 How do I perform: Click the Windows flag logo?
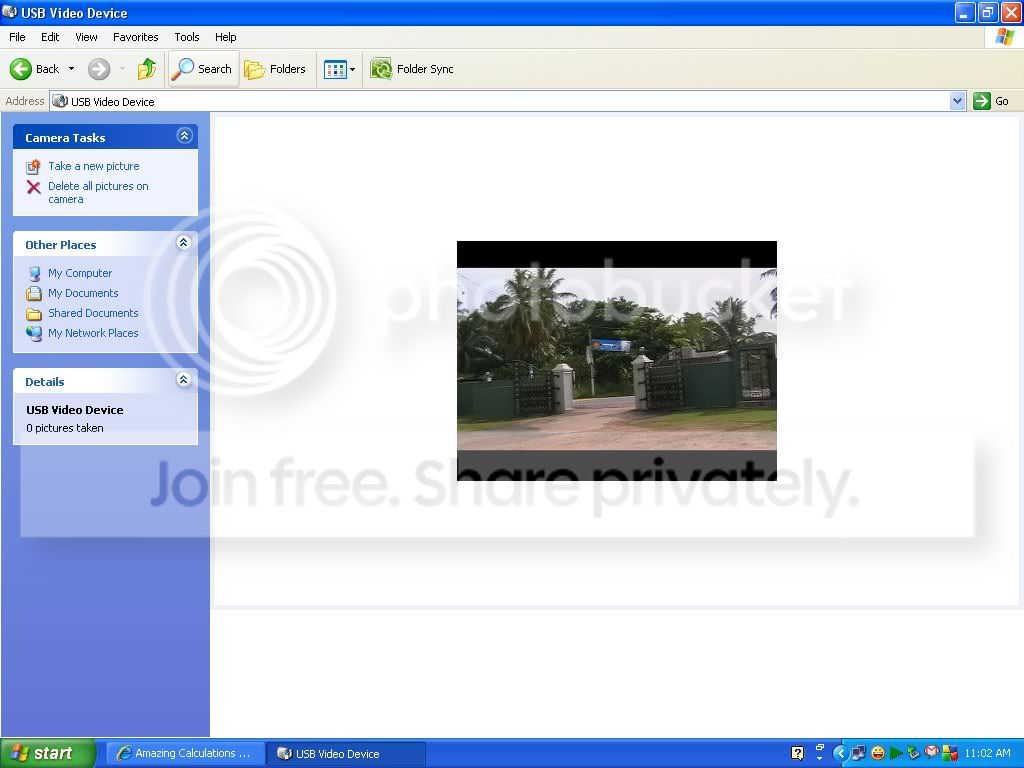[x=1004, y=37]
